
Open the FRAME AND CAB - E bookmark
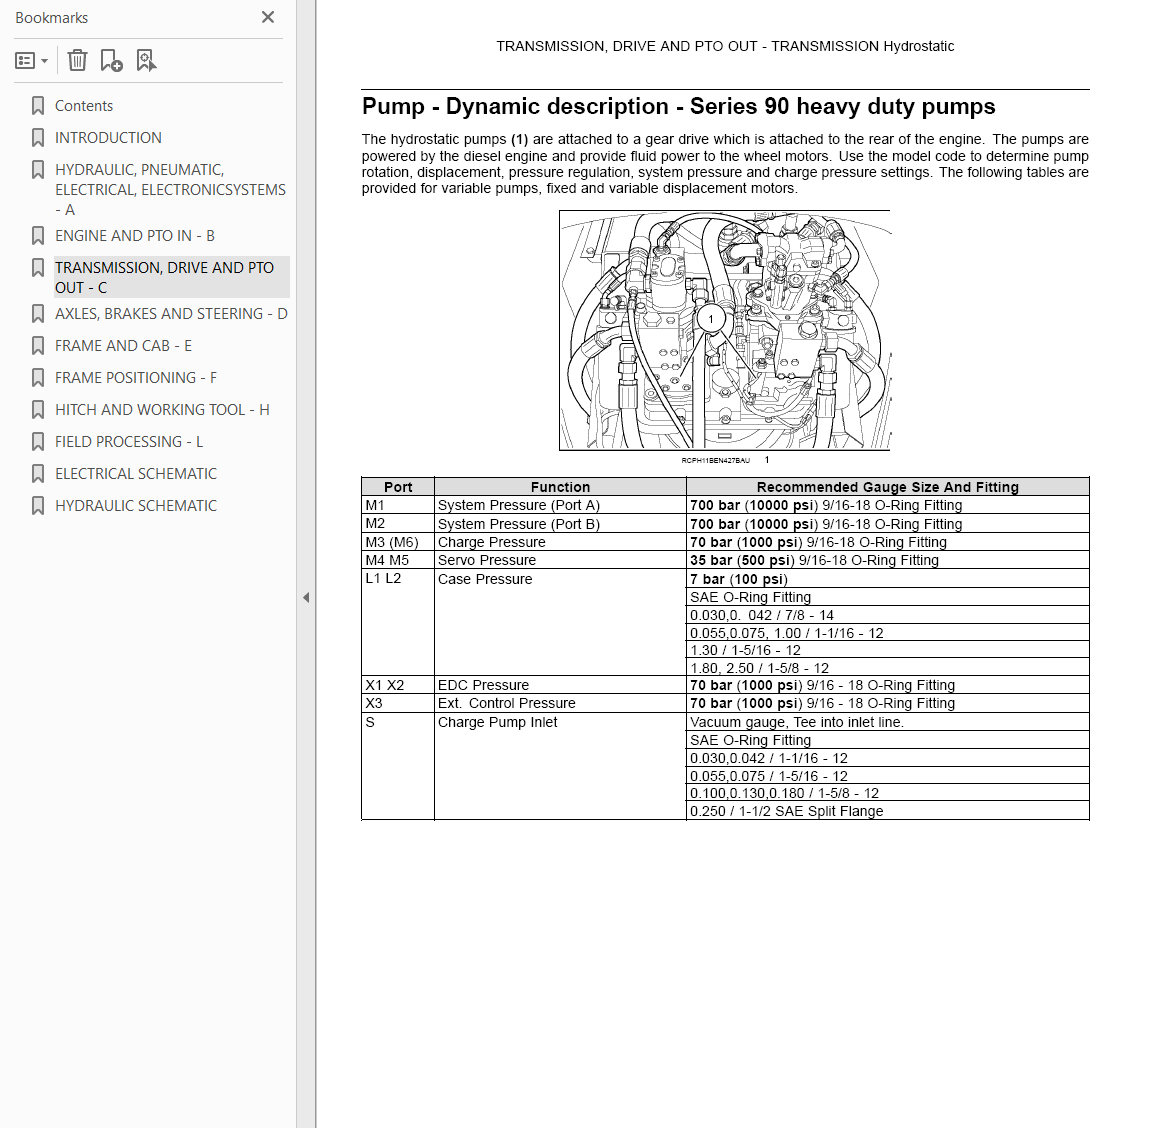click(x=124, y=346)
